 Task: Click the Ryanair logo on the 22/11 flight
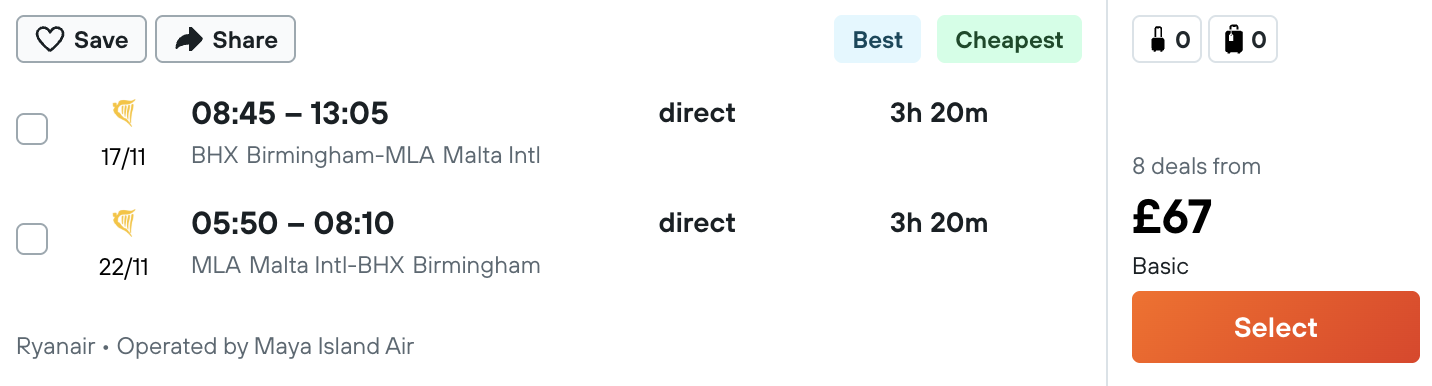click(x=124, y=222)
